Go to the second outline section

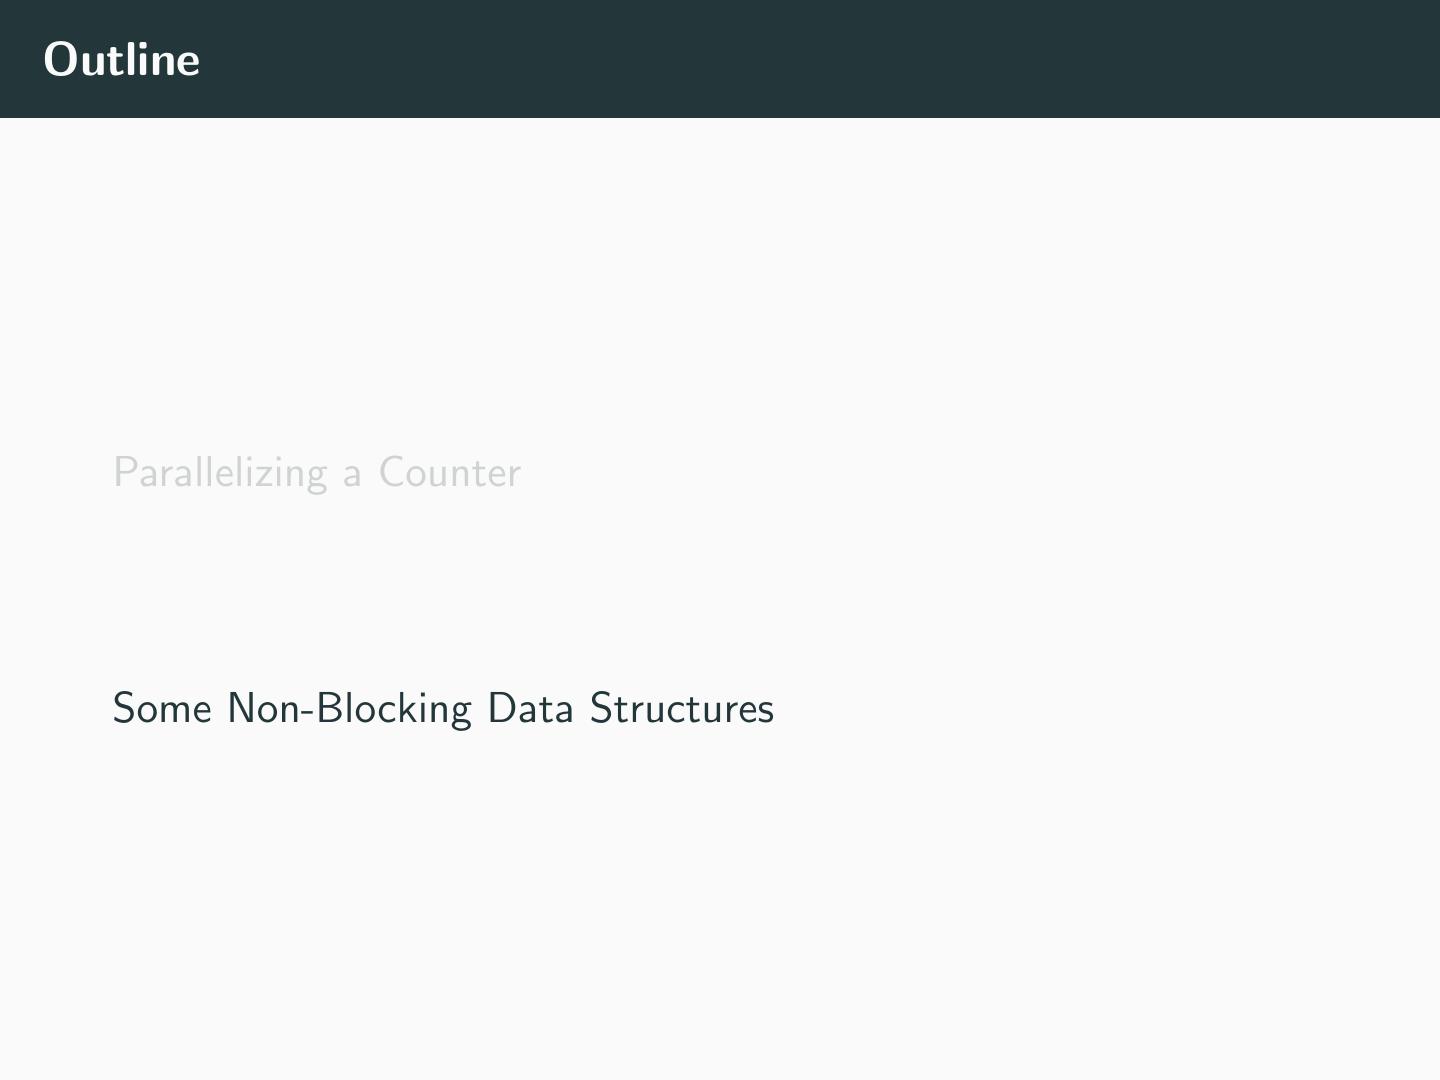pyautogui.click(x=443, y=708)
